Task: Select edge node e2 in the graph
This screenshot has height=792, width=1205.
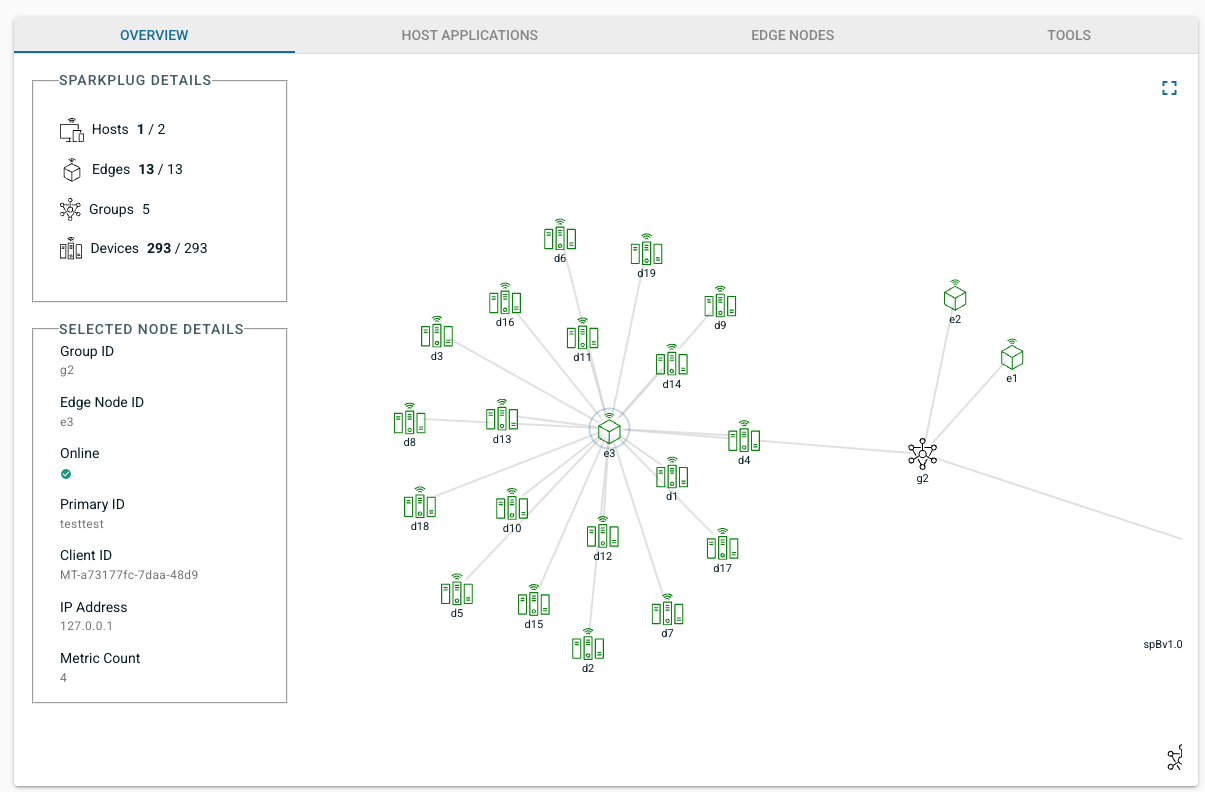Action: pos(955,296)
